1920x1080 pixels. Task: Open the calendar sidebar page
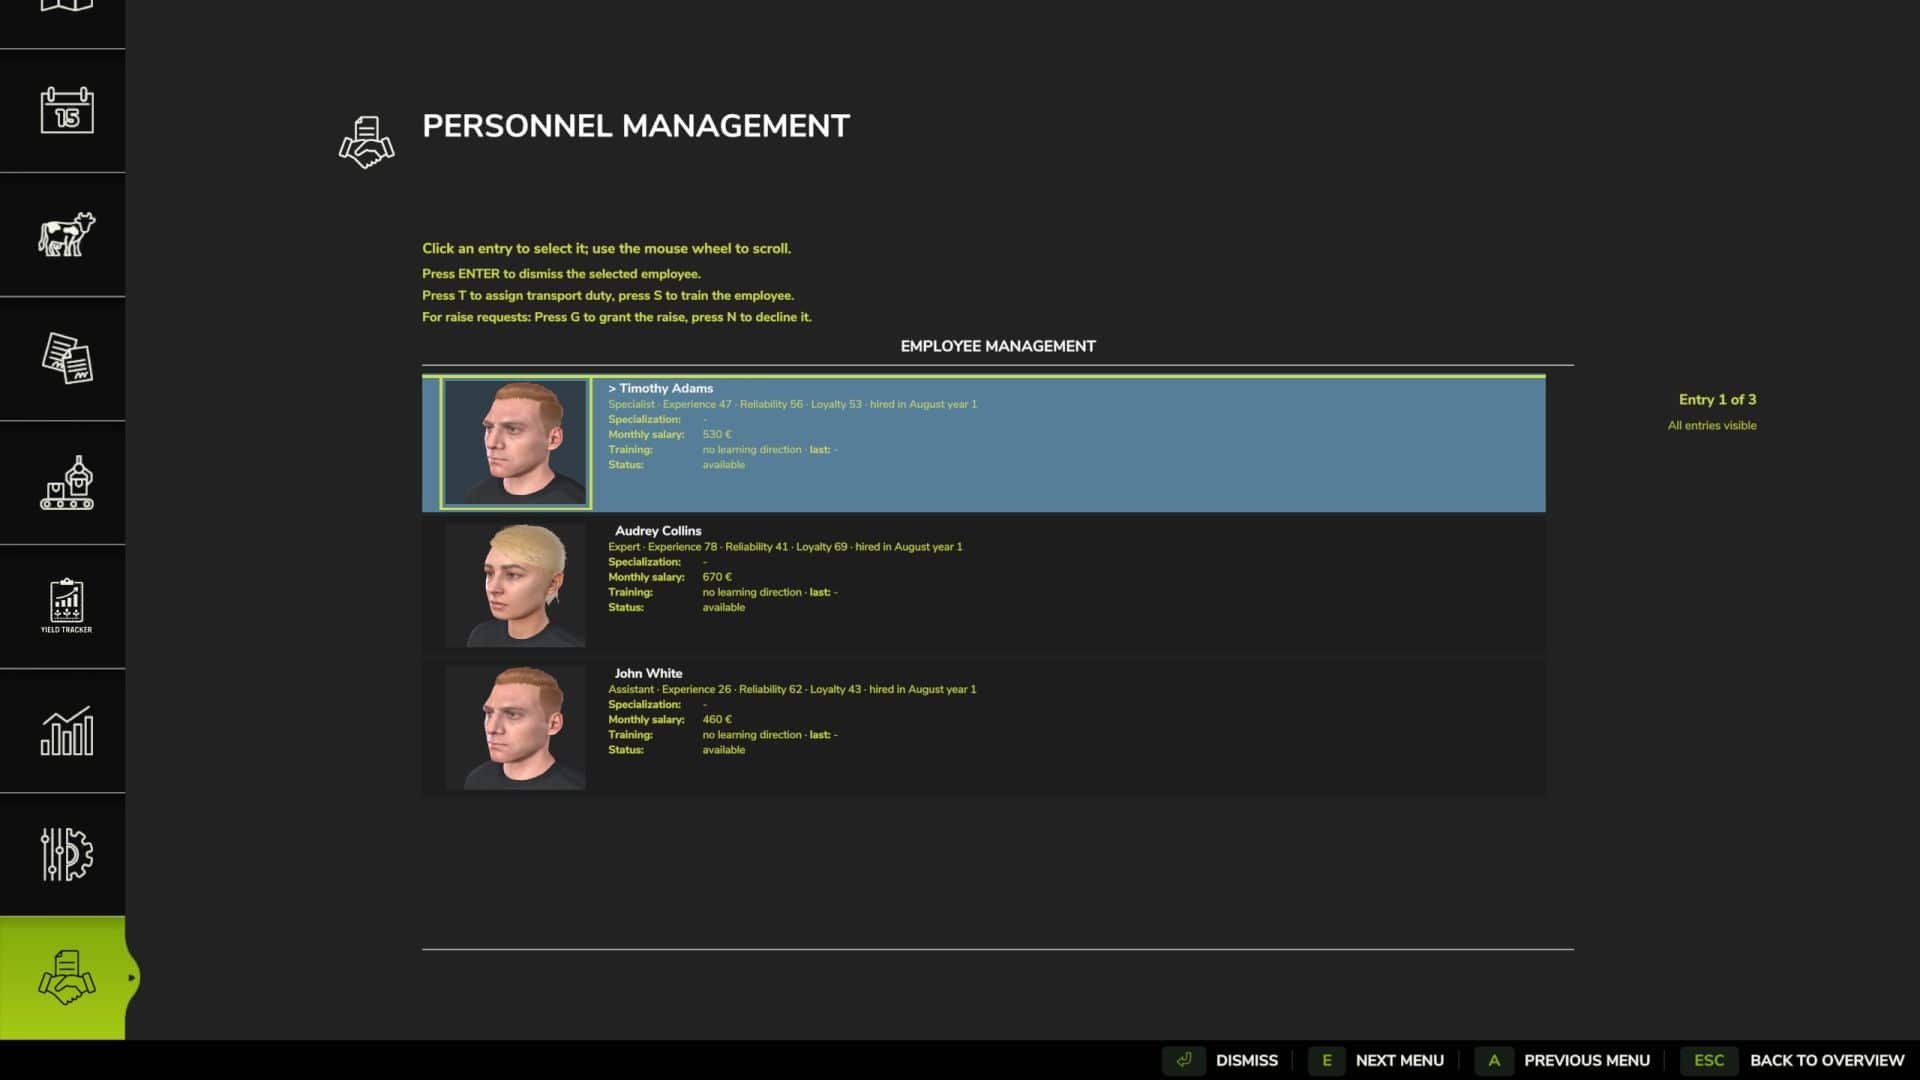pos(67,110)
